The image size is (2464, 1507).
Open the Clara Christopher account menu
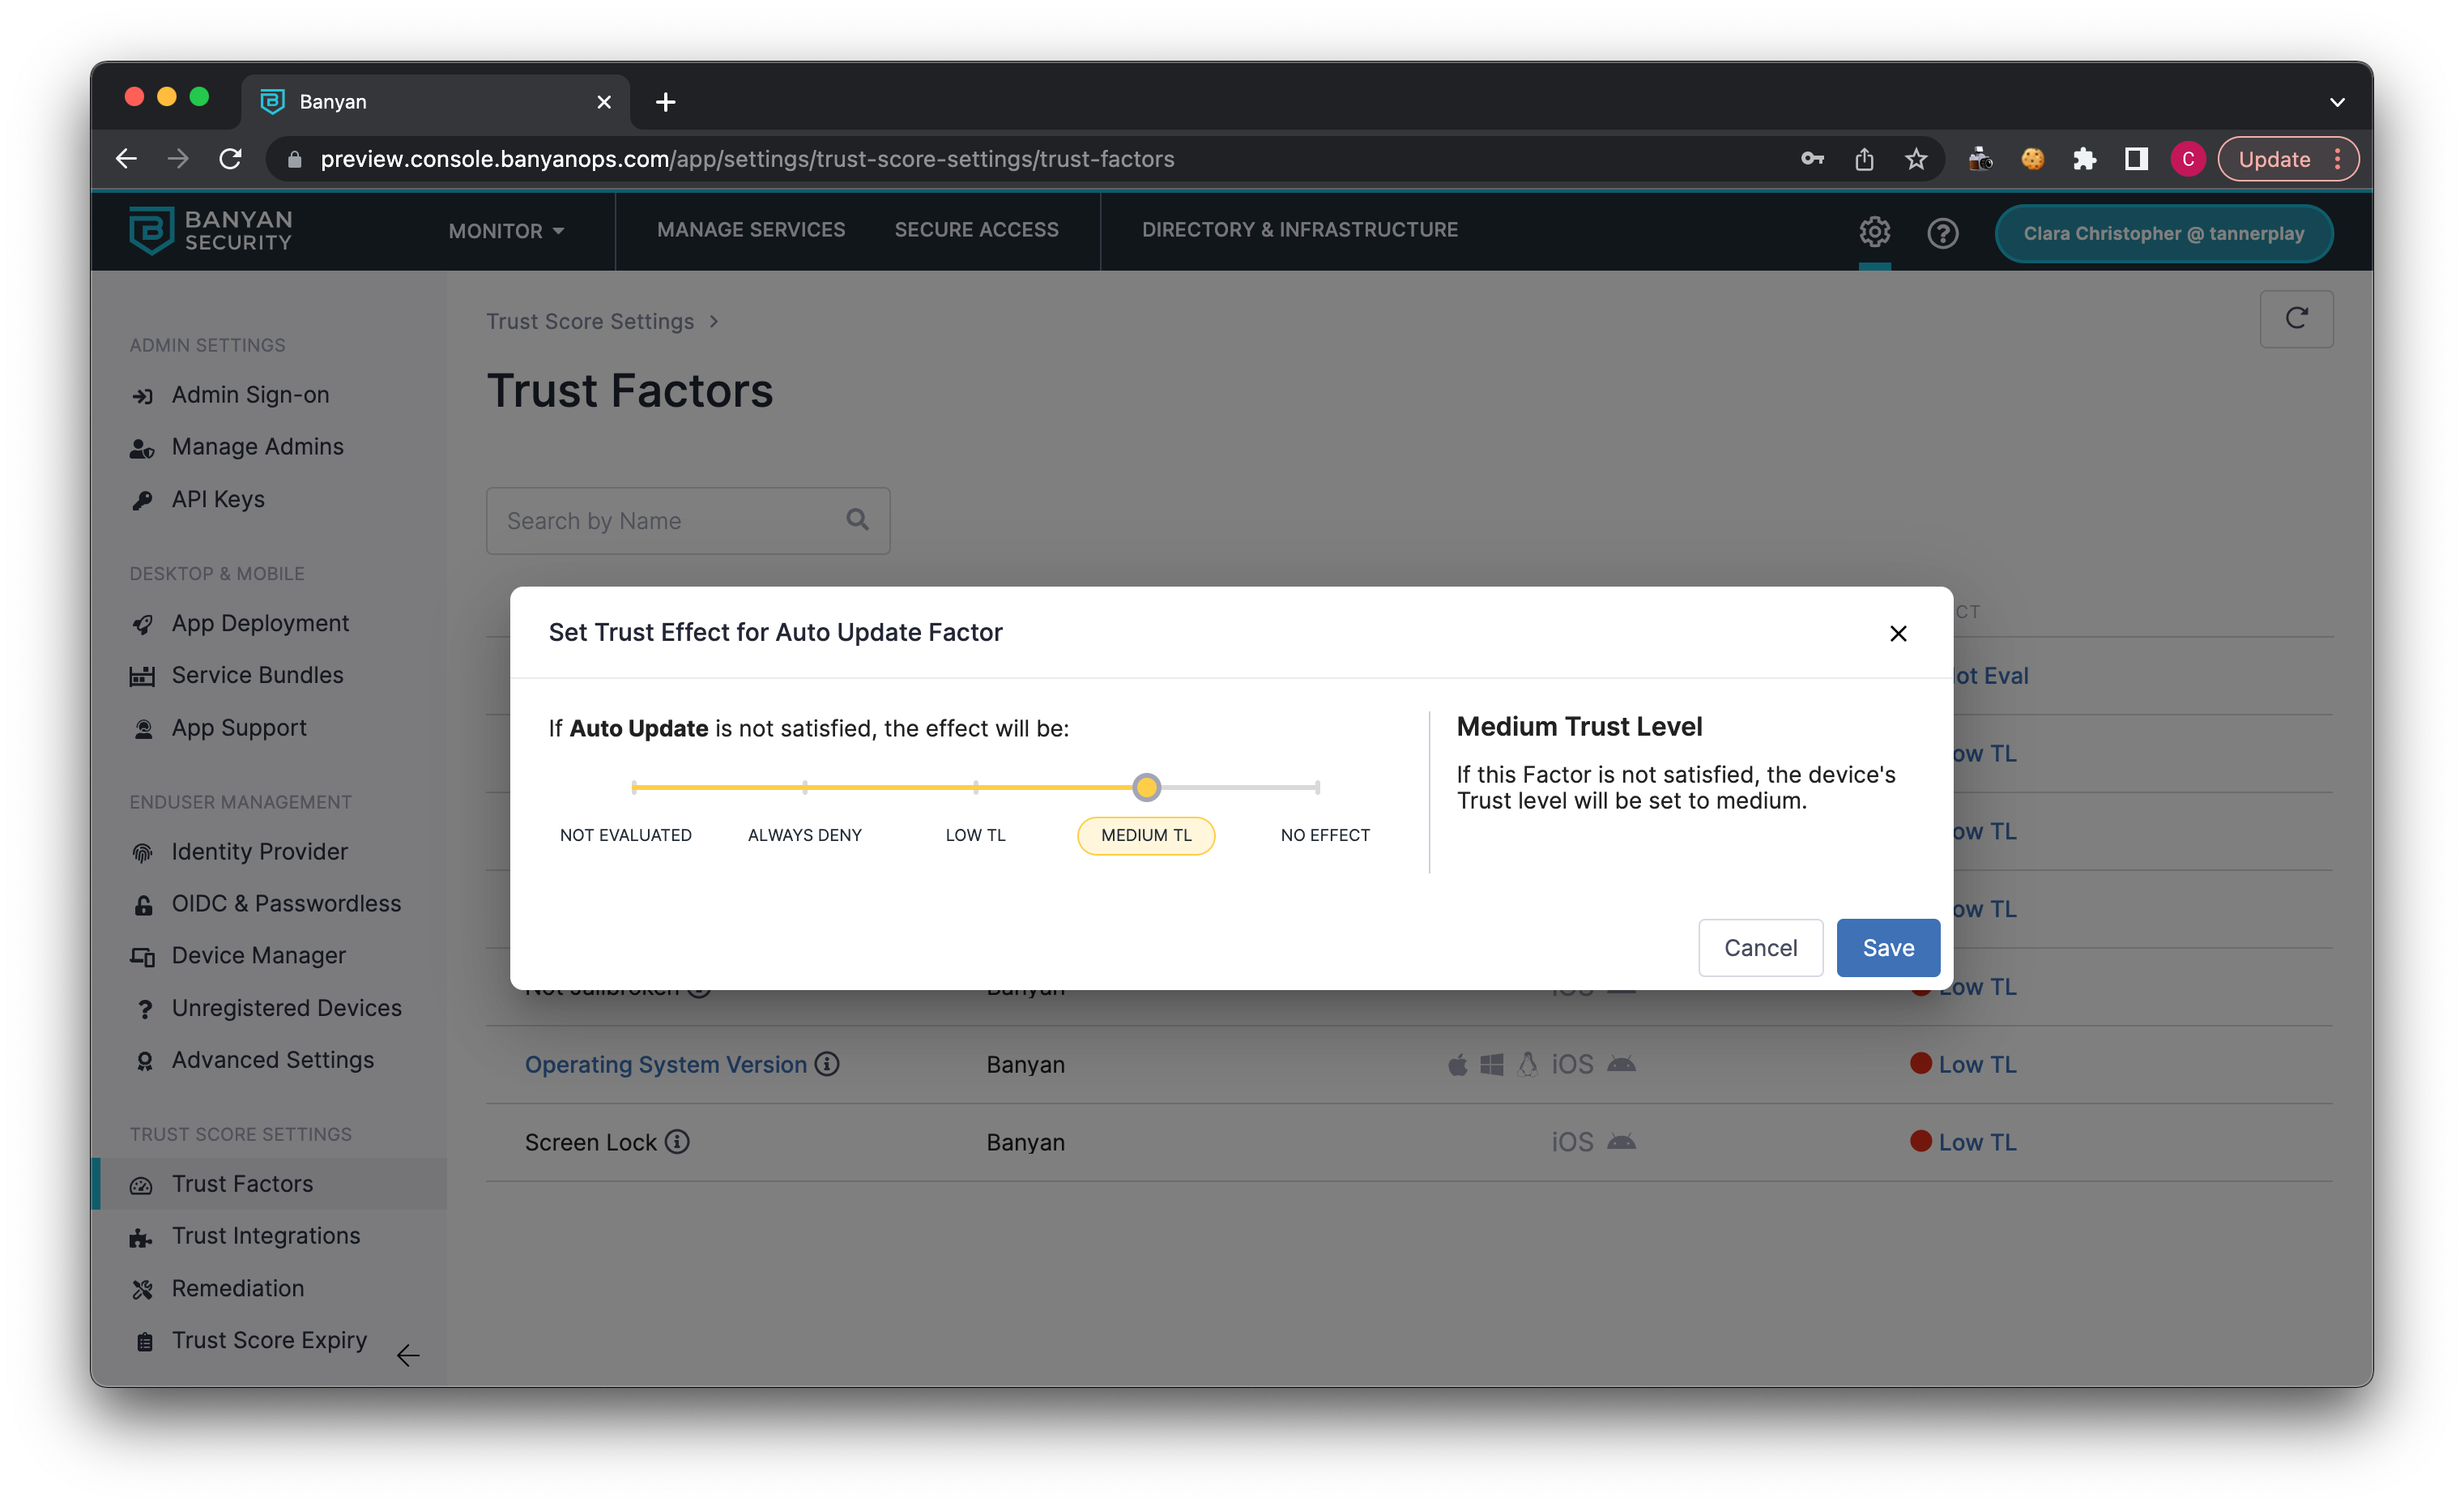click(2163, 233)
